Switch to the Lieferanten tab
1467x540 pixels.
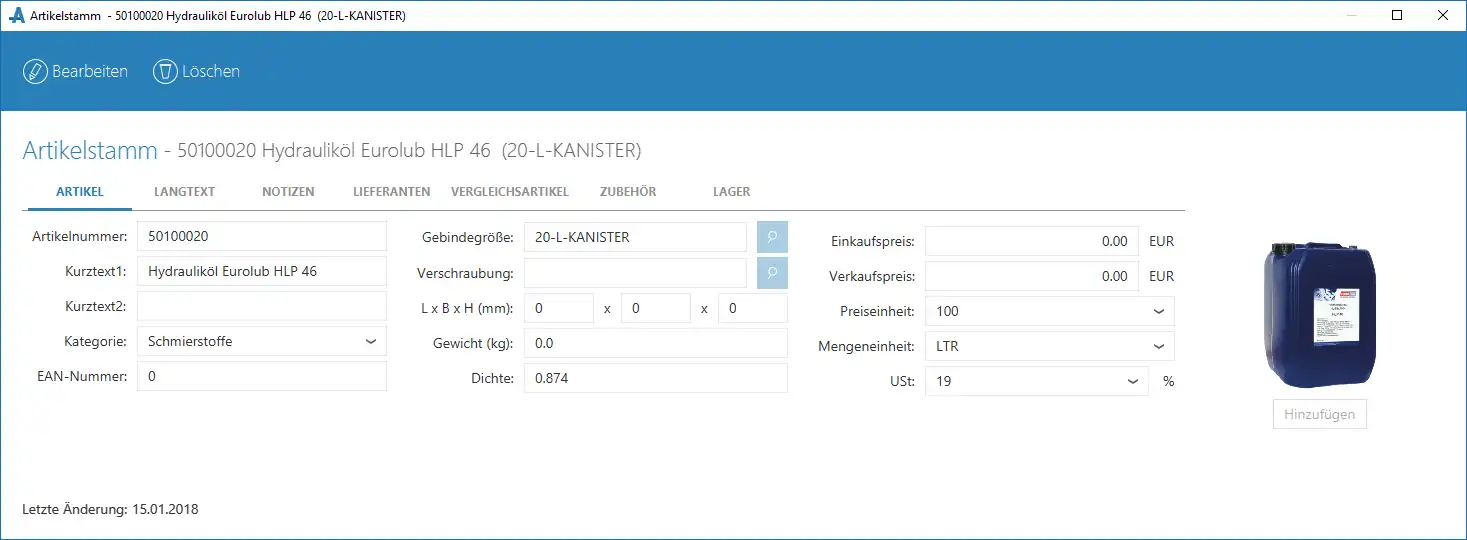[392, 192]
